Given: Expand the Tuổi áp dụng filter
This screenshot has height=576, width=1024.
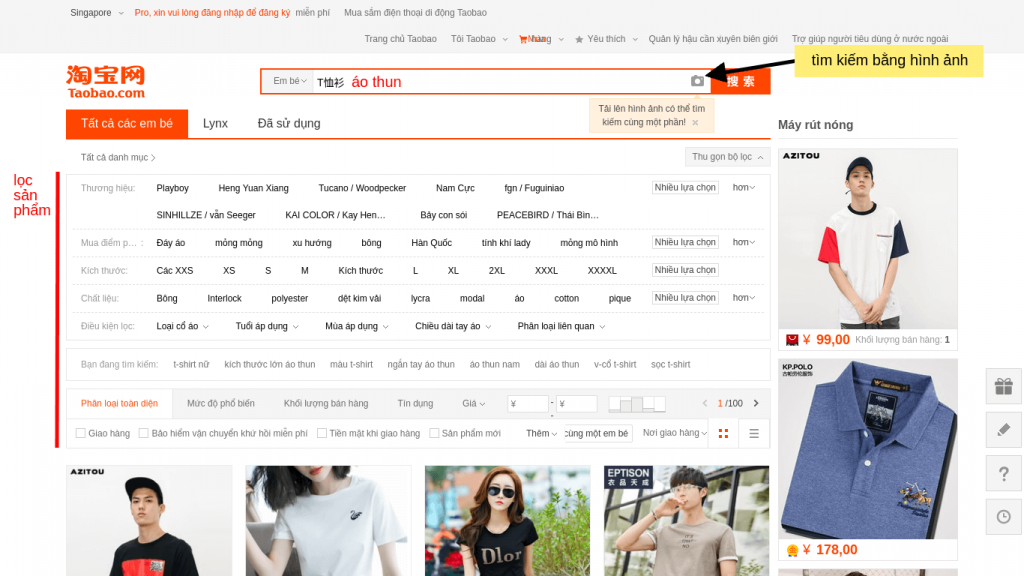Looking at the screenshot, I should coord(266,326).
